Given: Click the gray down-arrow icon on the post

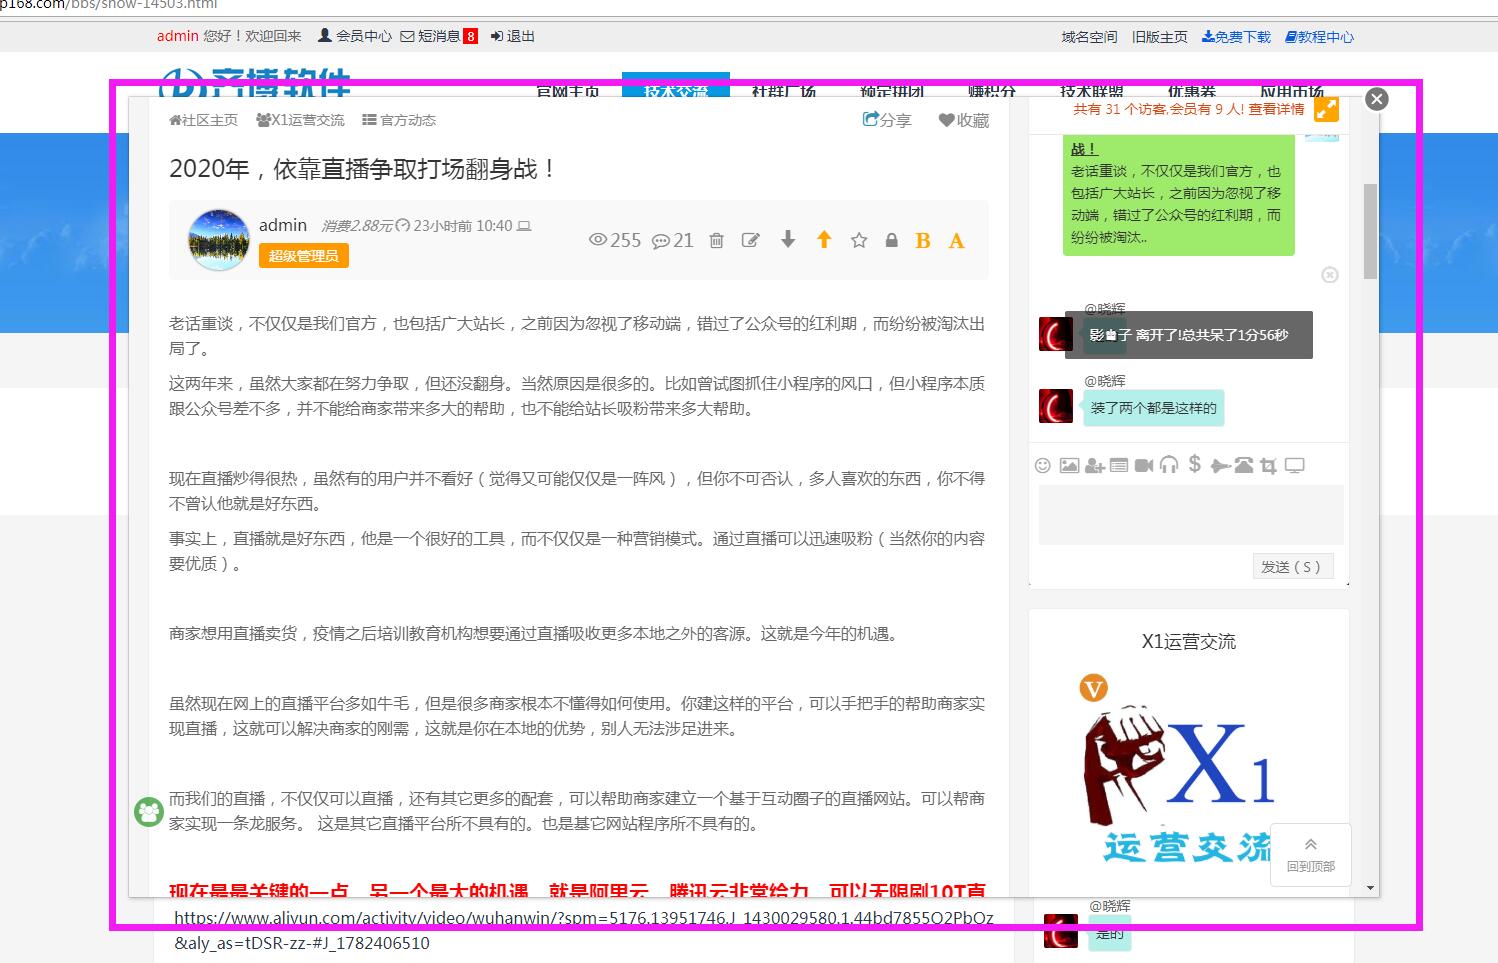Looking at the screenshot, I should coord(788,239).
